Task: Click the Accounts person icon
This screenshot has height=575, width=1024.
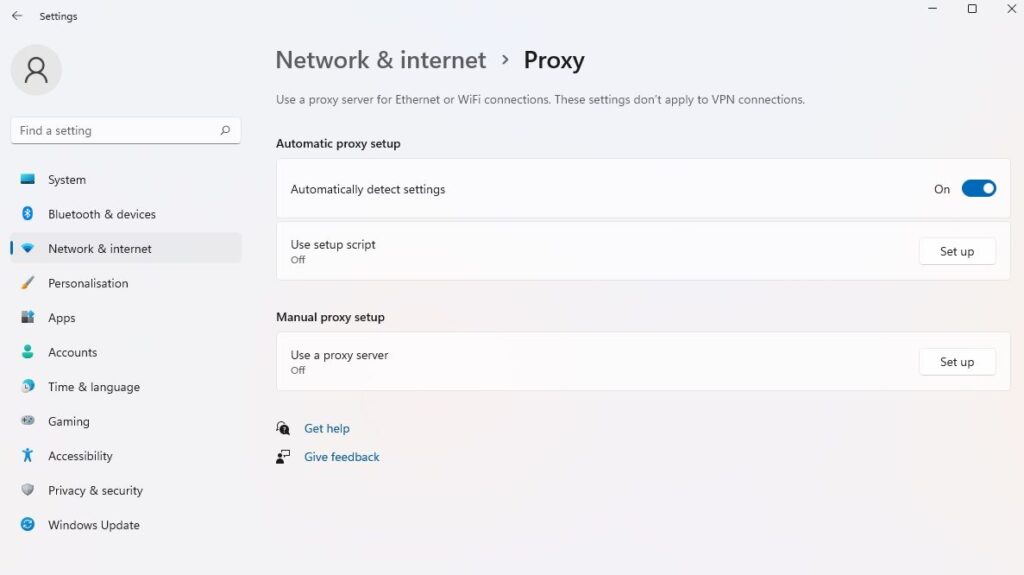Action: pyautogui.click(x=27, y=352)
